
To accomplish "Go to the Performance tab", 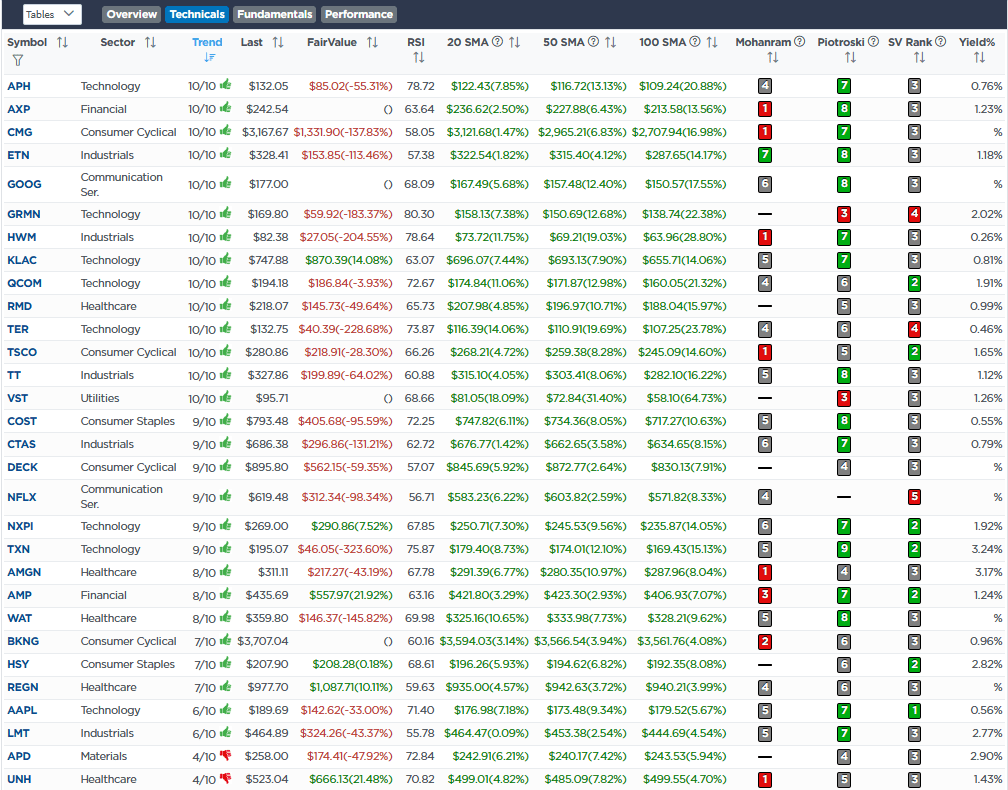I will tap(359, 14).
